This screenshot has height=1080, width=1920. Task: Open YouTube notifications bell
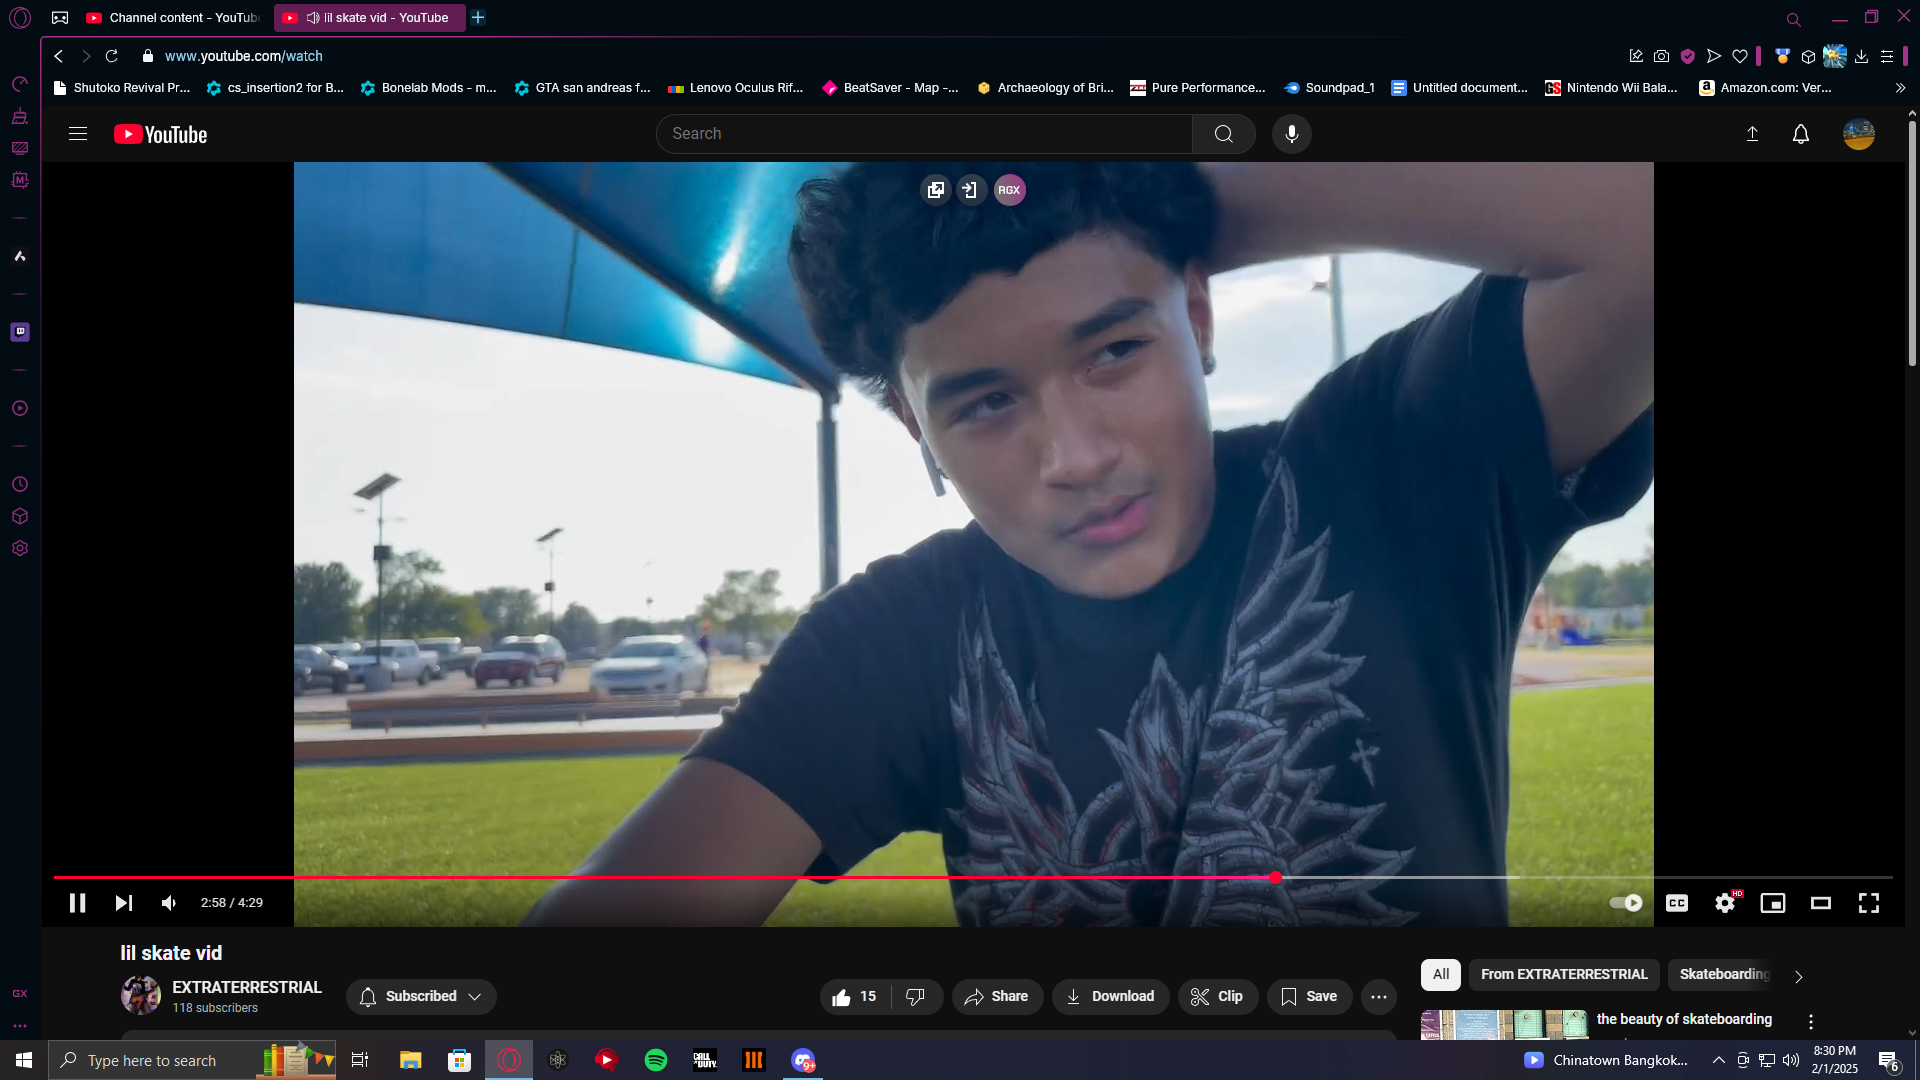coord(1801,134)
